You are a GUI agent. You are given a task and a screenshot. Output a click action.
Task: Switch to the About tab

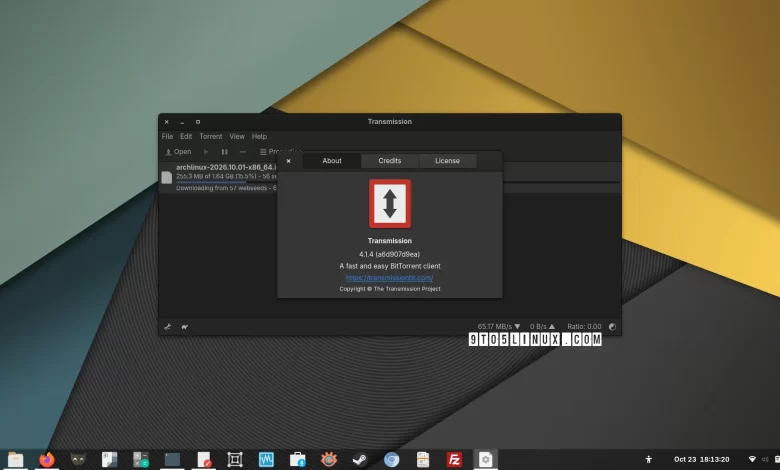click(x=332, y=161)
